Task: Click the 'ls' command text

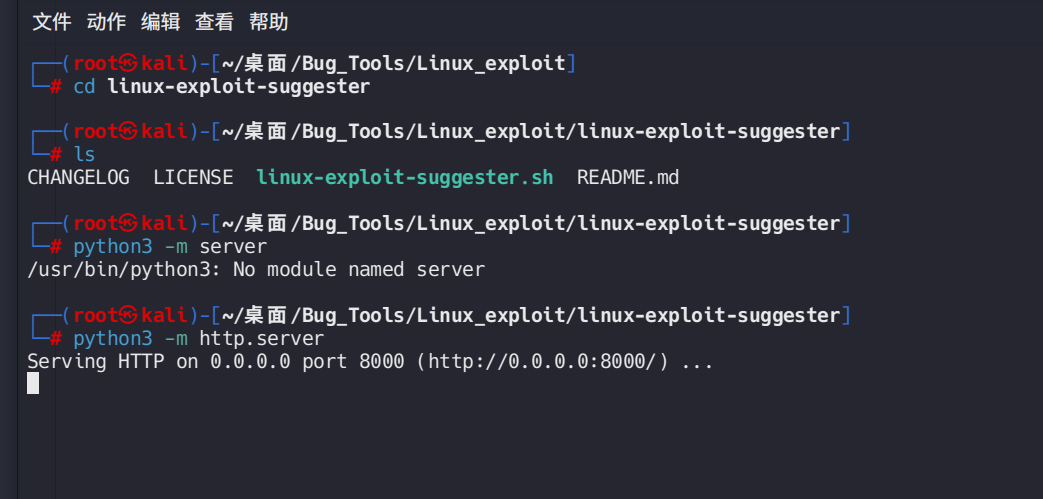Action: pos(85,155)
